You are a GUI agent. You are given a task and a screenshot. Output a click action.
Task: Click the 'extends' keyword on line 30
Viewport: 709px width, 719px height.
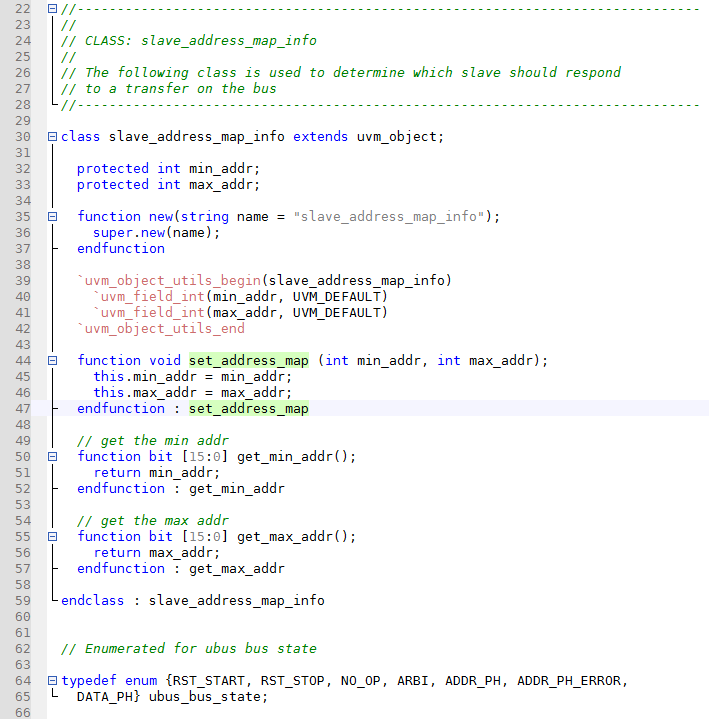point(320,137)
